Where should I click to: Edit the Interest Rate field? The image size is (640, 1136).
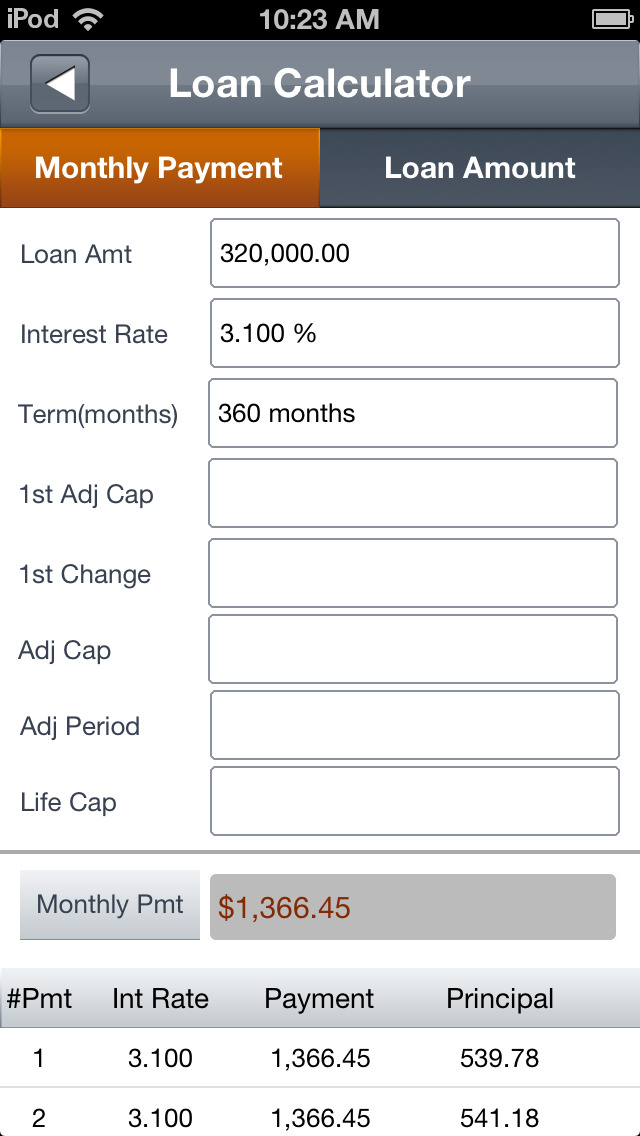coord(415,333)
